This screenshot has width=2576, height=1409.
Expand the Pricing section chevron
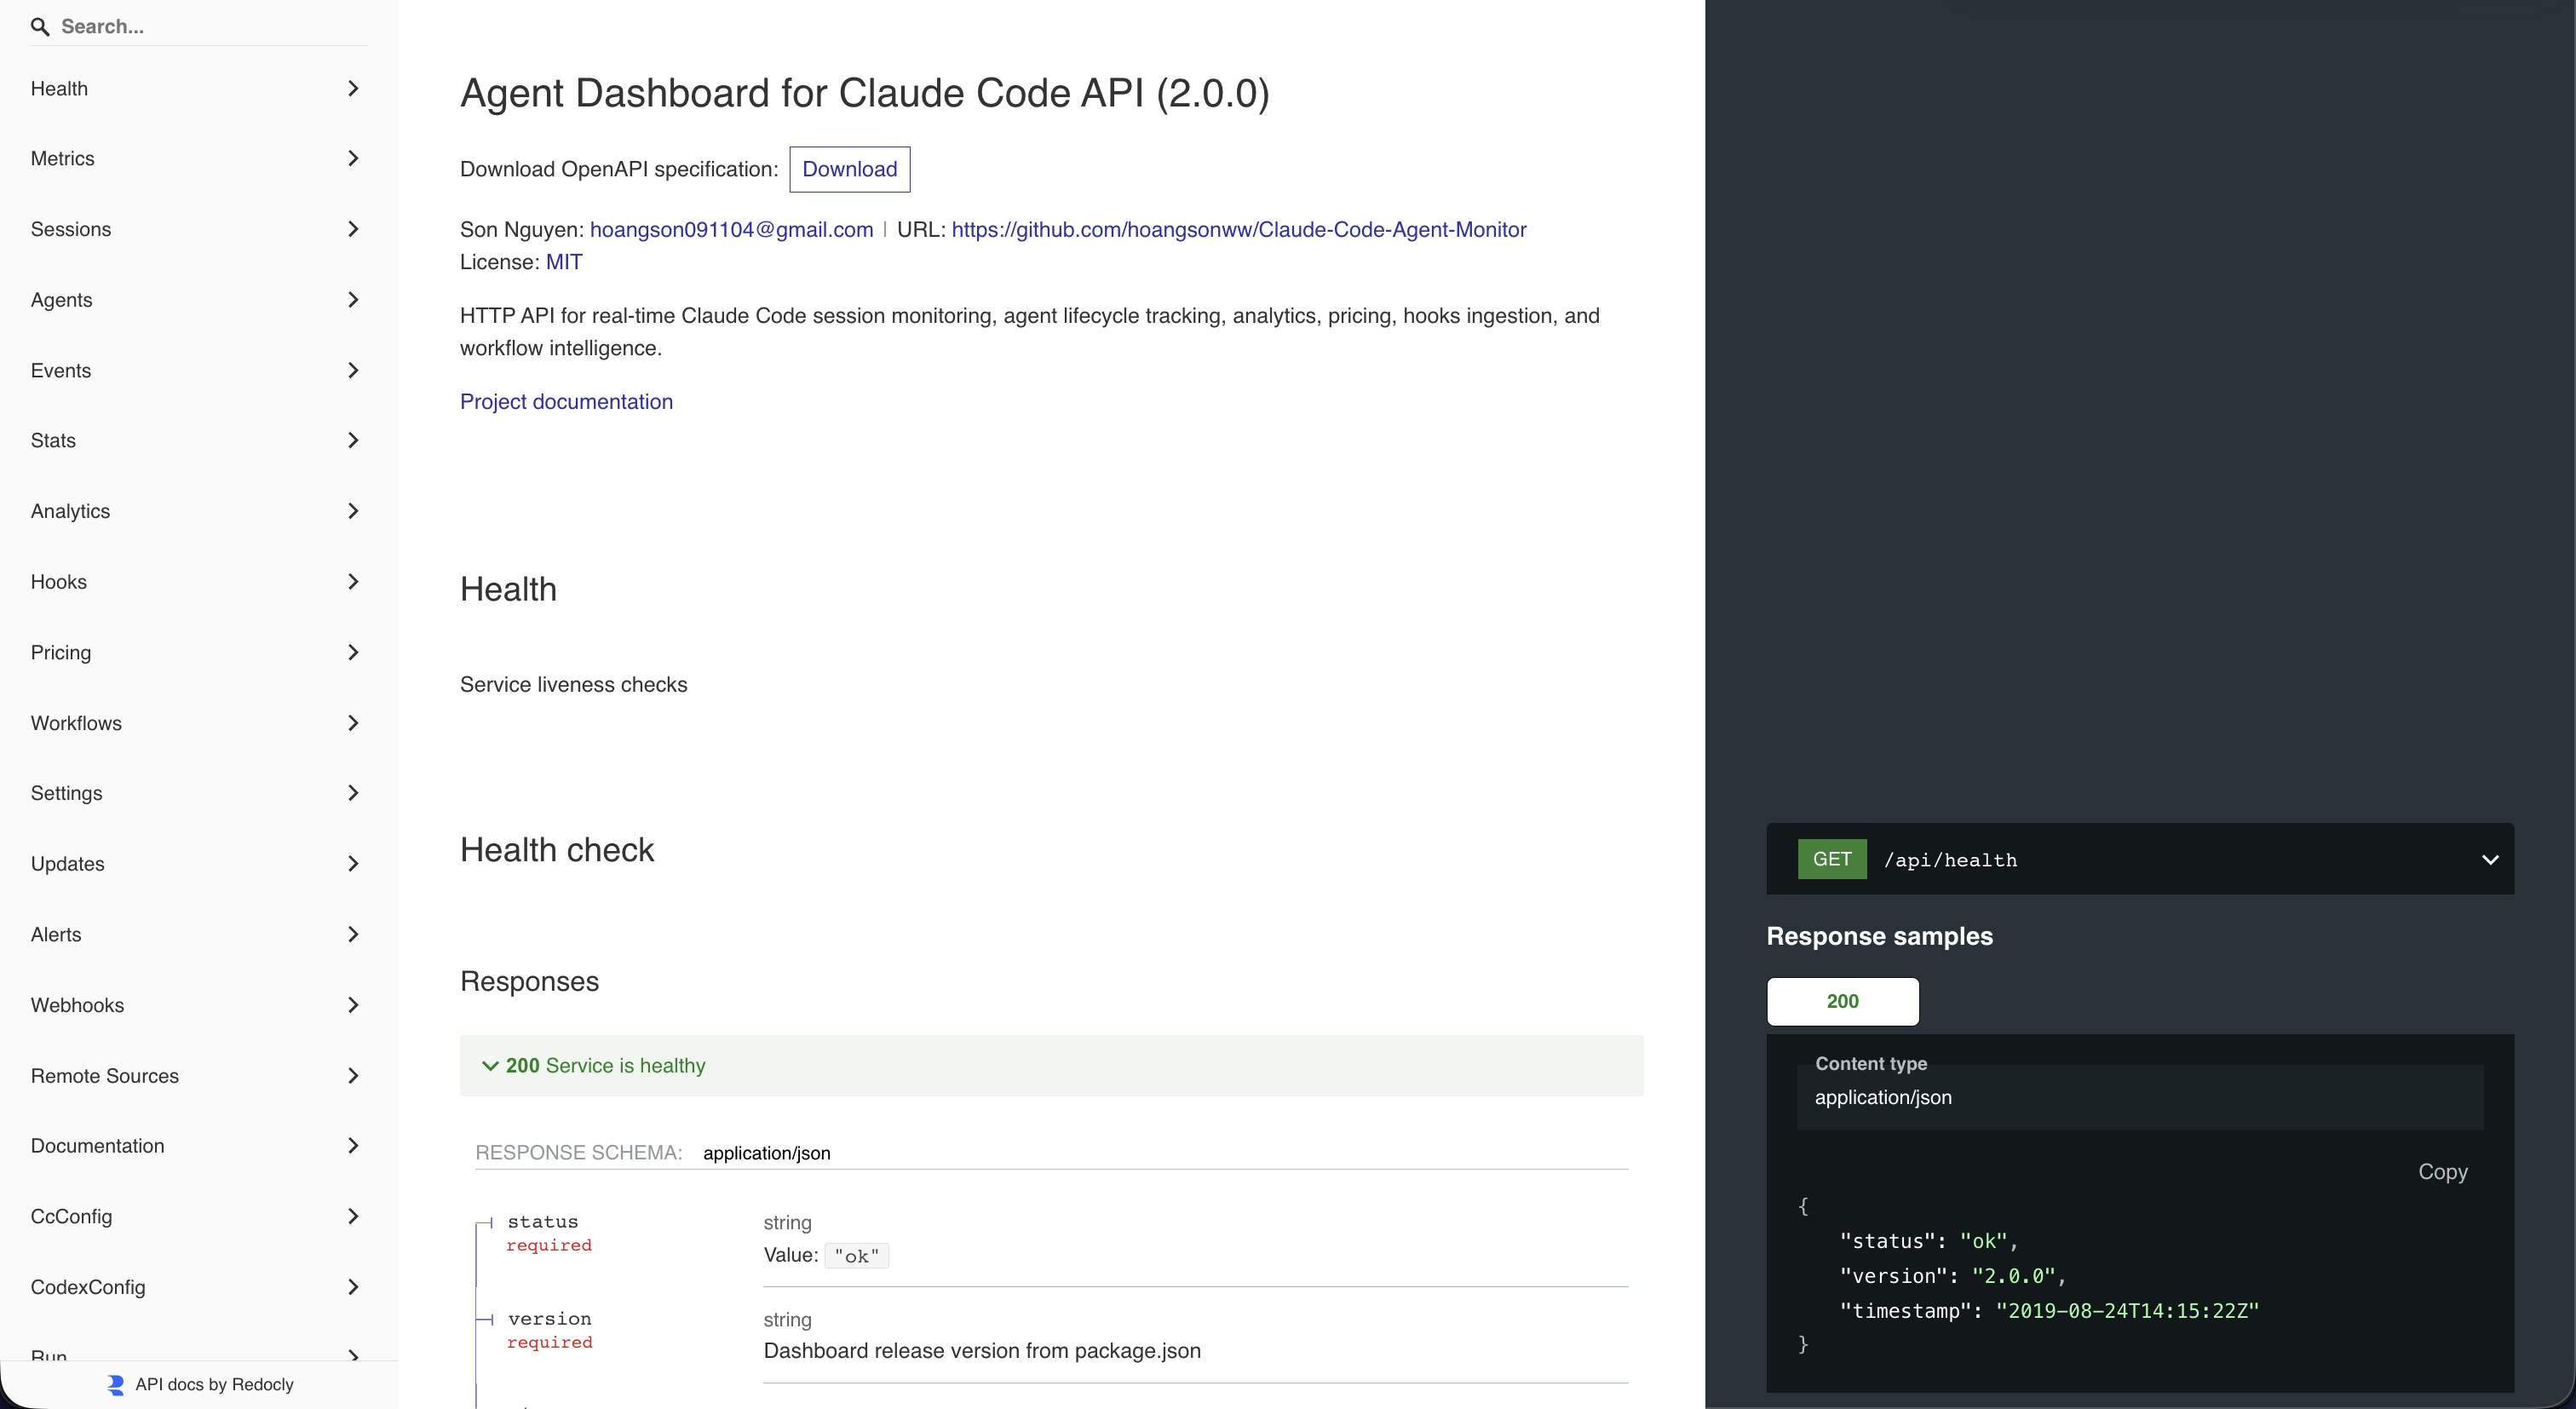(x=353, y=652)
